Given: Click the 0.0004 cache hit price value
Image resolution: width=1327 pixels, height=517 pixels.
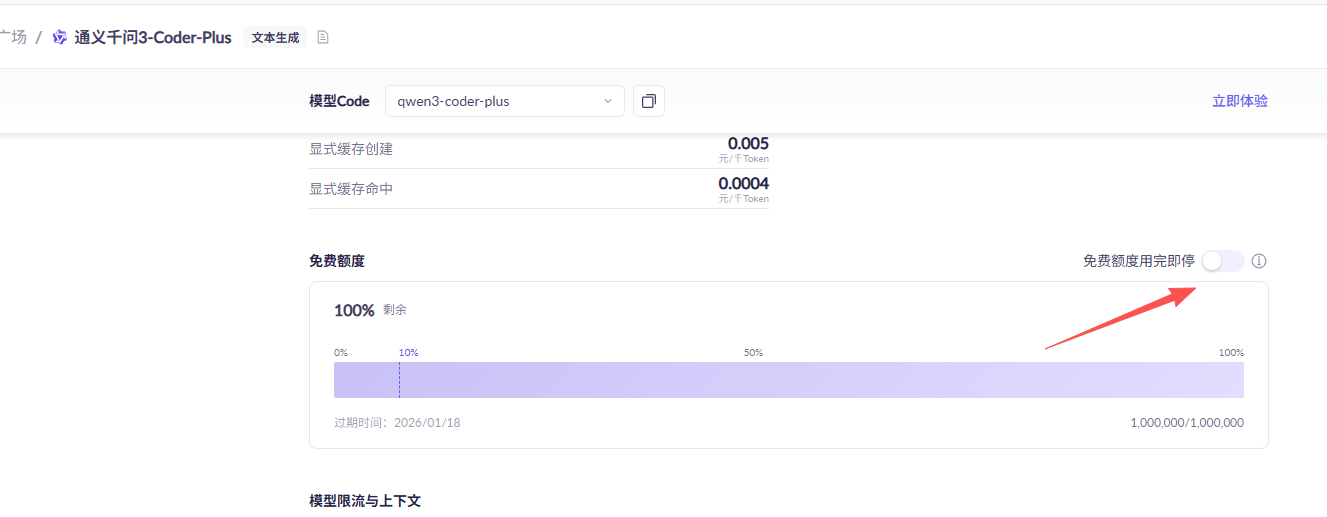Looking at the screenshot, I should click(x=743, y=184).
